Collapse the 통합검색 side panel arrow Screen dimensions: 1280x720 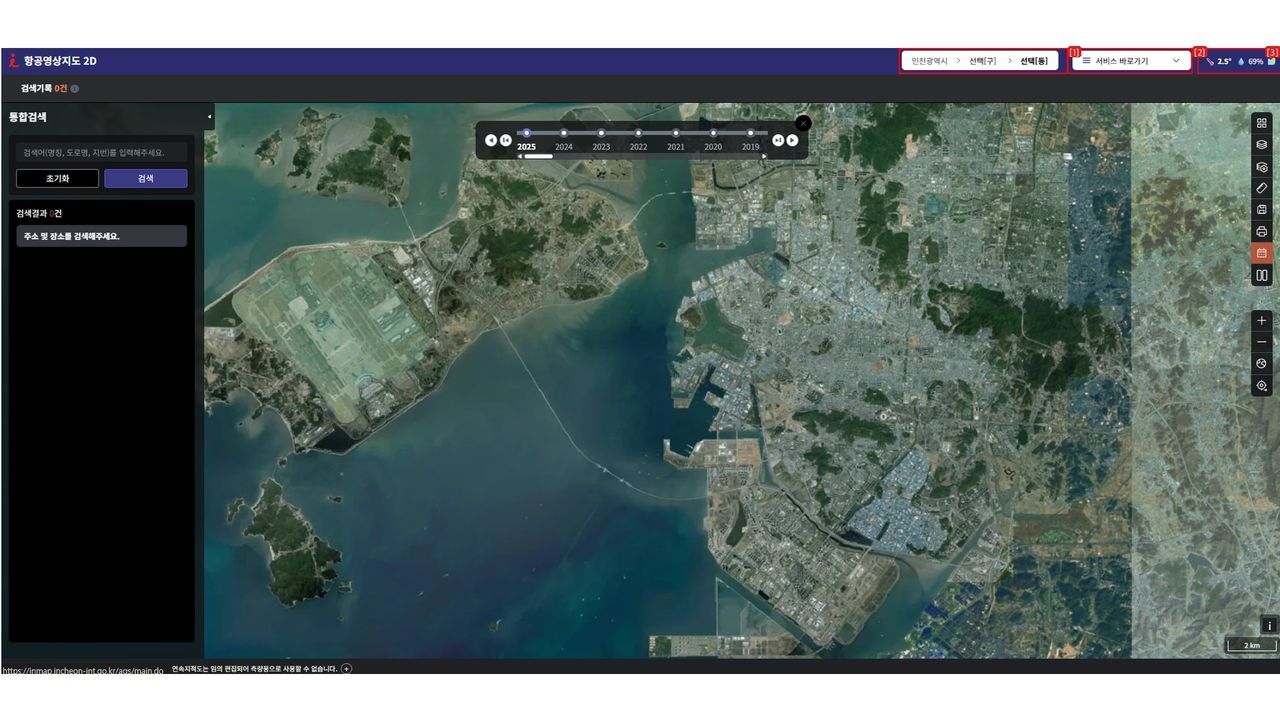point(210,117)
